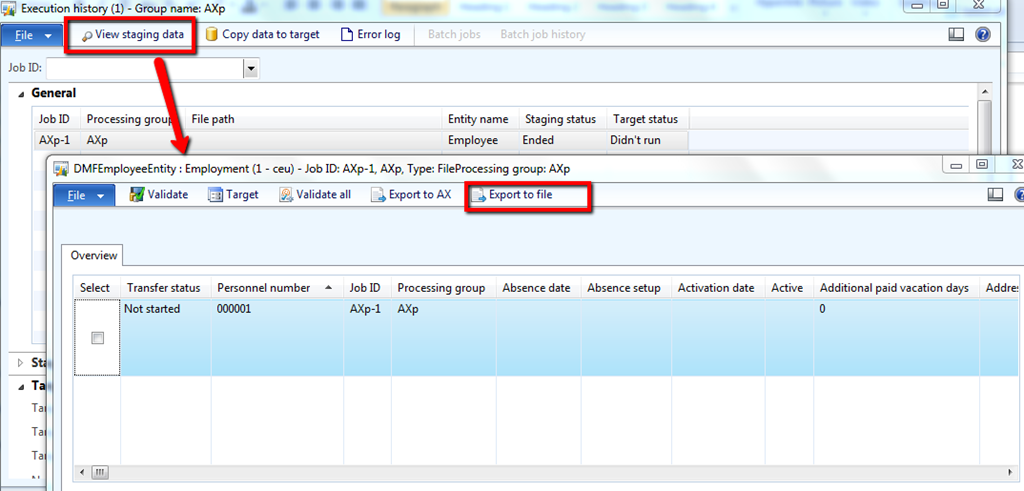Image resolution: width=1024 pixels, height=491 pixels.
Task: Click Employee entity name cell
Action: coord(480,140)
